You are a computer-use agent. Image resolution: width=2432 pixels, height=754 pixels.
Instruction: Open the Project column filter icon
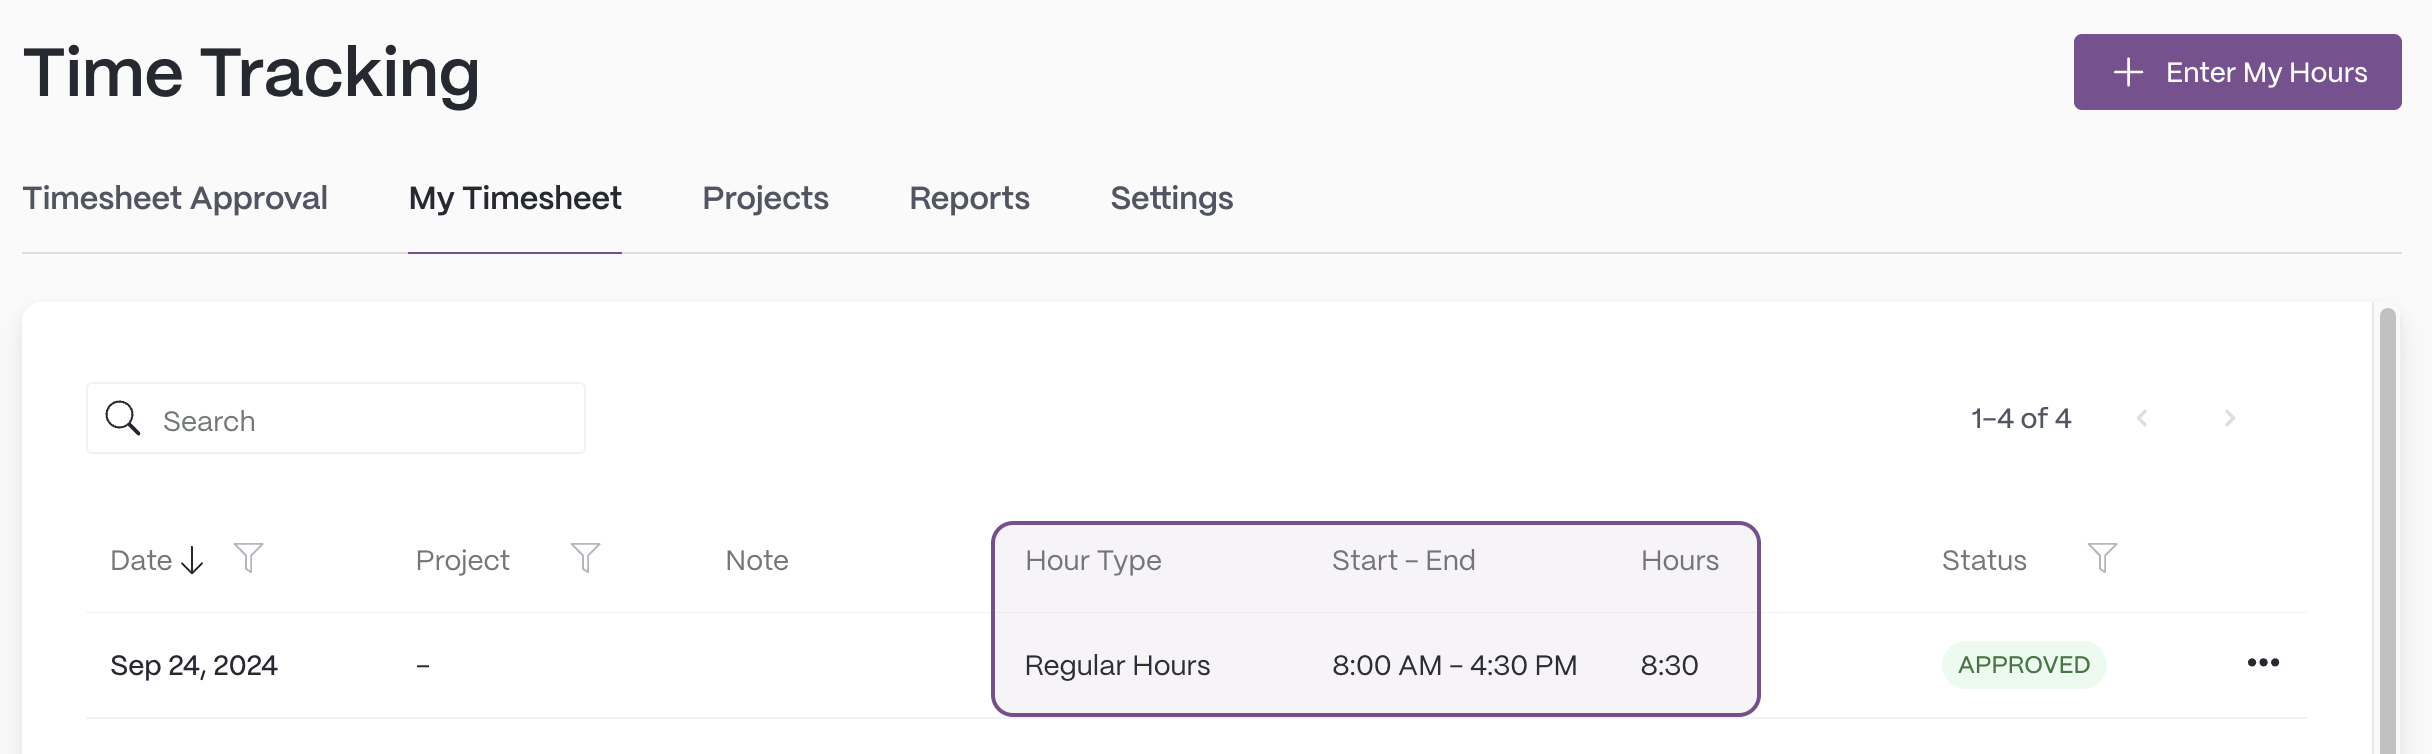pos(585,558)
